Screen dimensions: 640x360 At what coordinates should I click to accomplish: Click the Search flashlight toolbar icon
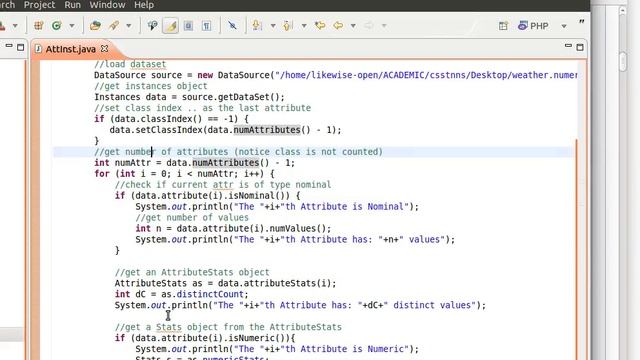[114, 26]
